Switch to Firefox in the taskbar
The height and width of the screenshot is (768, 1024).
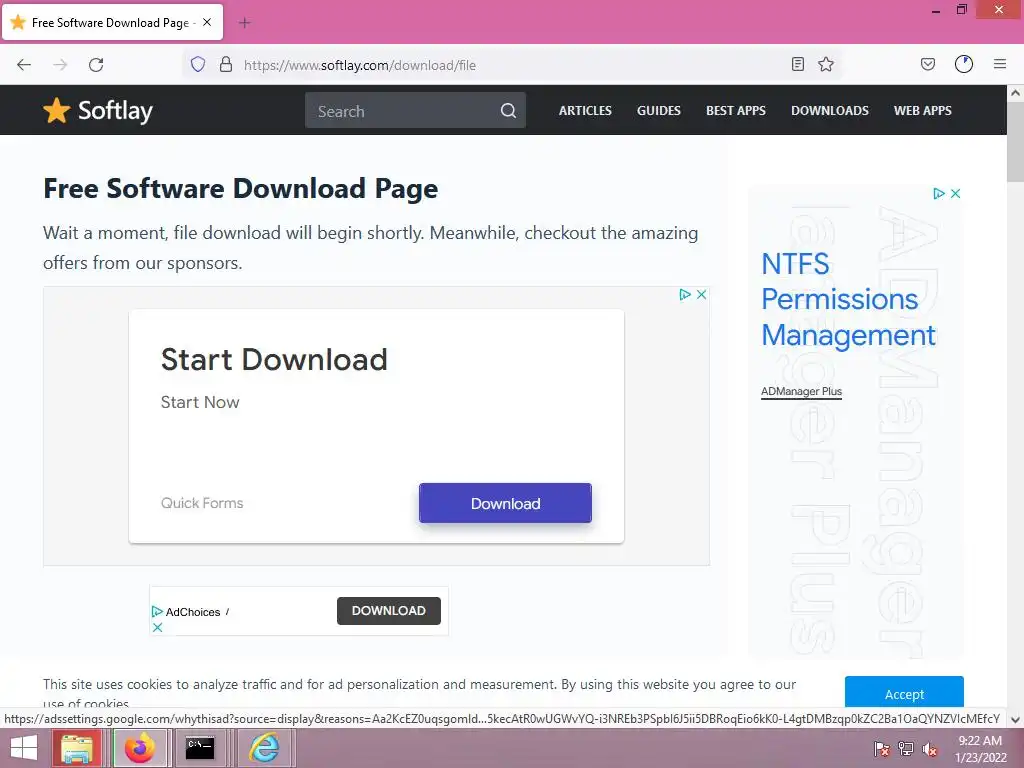coord(140,748)
